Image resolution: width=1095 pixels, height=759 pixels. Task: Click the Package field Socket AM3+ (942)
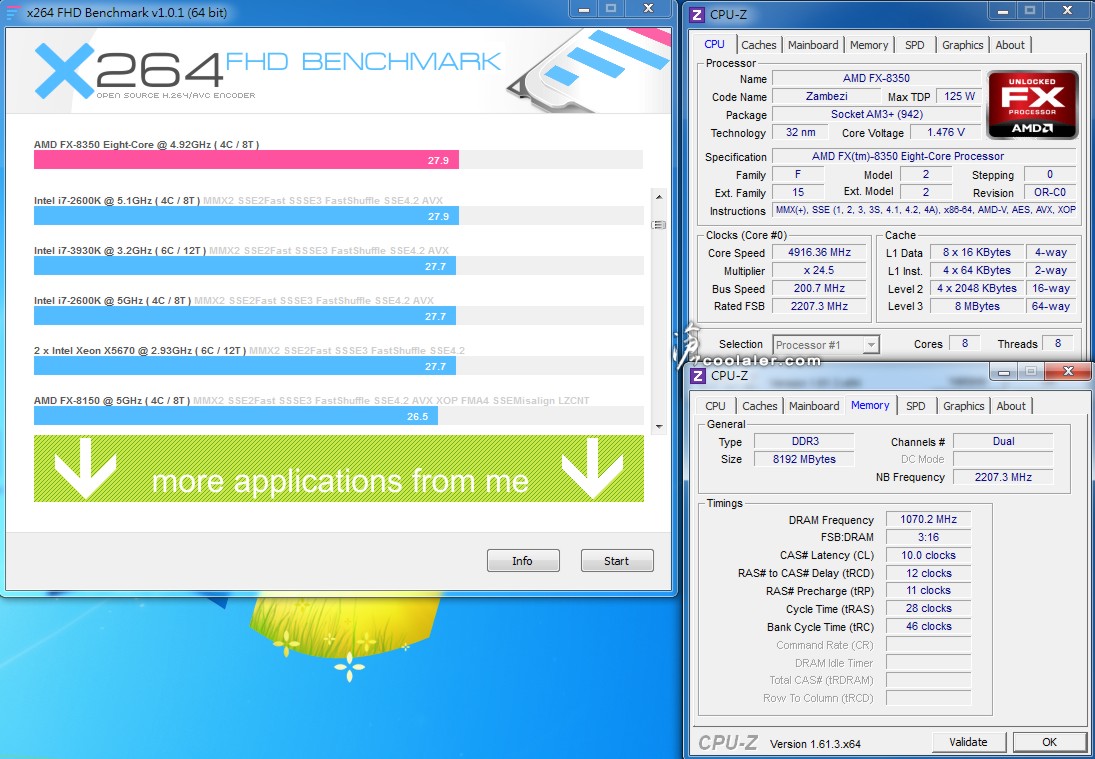tap(876, 114)
